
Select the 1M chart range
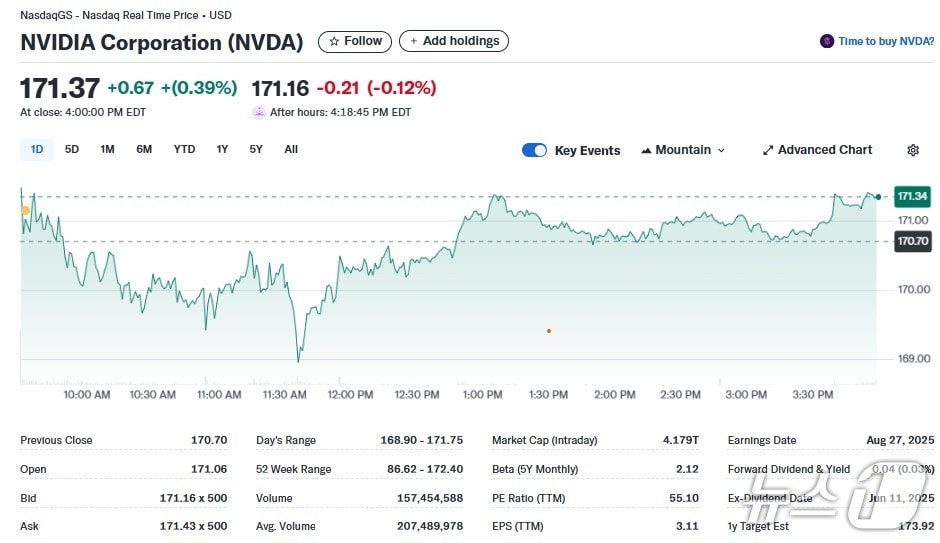107,149
